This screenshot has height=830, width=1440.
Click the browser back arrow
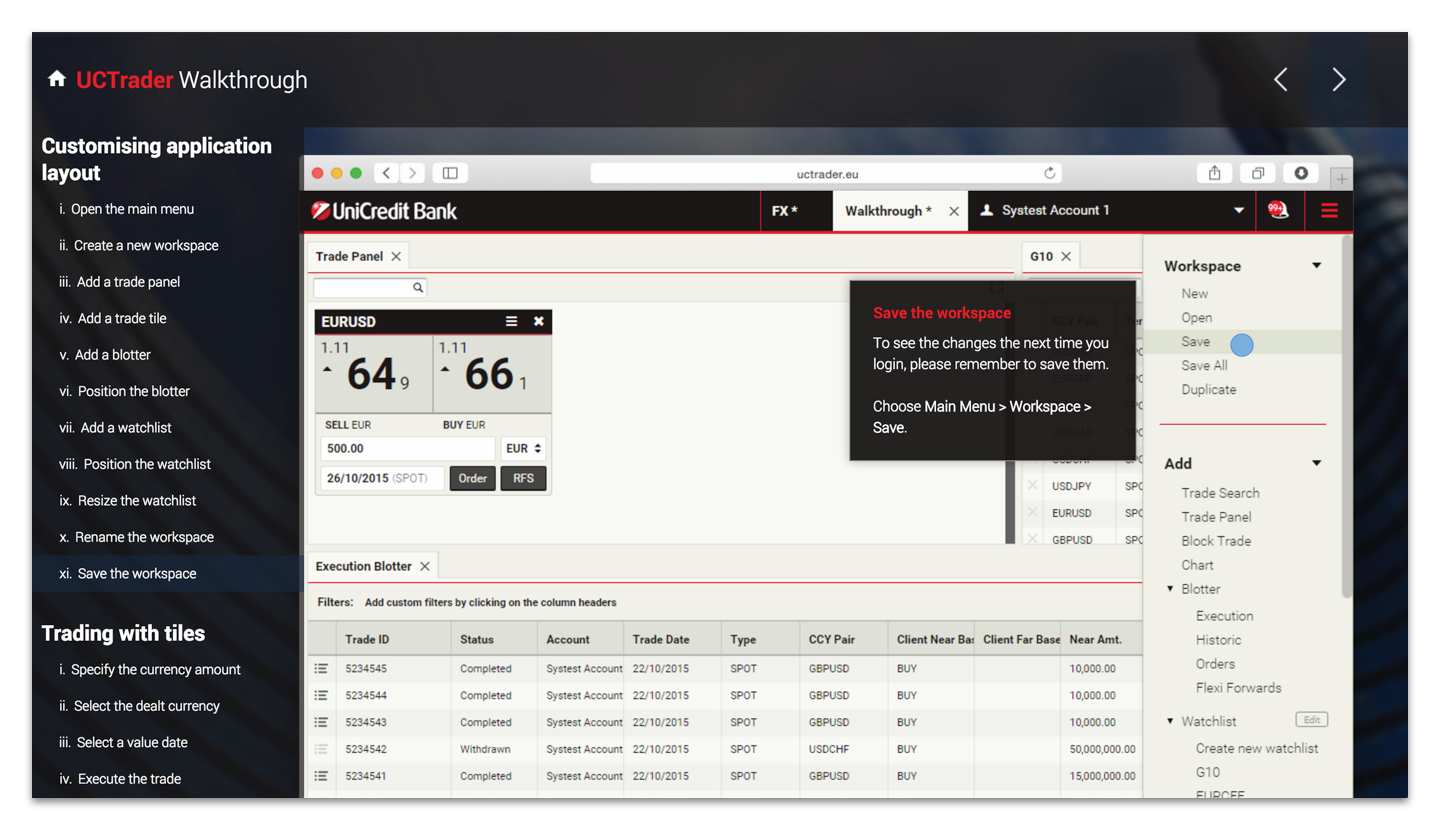387,173
